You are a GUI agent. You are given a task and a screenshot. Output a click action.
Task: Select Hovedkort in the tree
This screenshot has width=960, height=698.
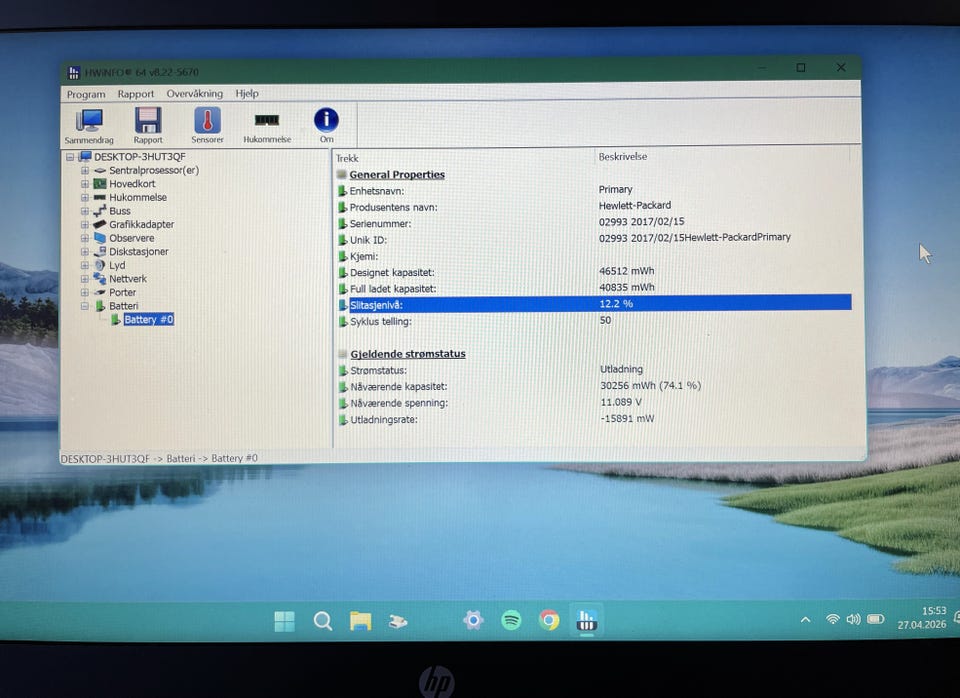point(132,184)
